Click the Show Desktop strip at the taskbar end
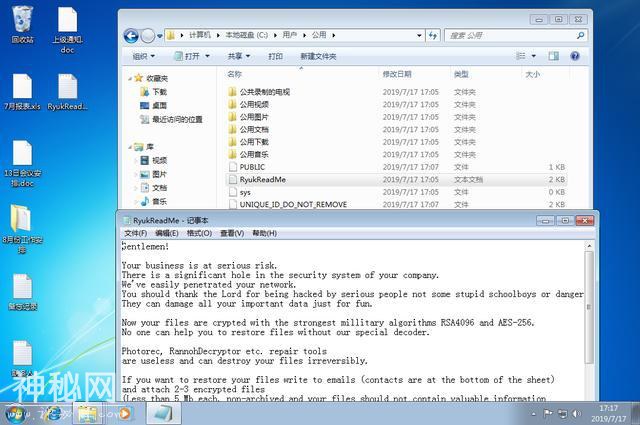The height and width of the screenshot is (425, 640). pyautogui.click(x=636, y=414)
